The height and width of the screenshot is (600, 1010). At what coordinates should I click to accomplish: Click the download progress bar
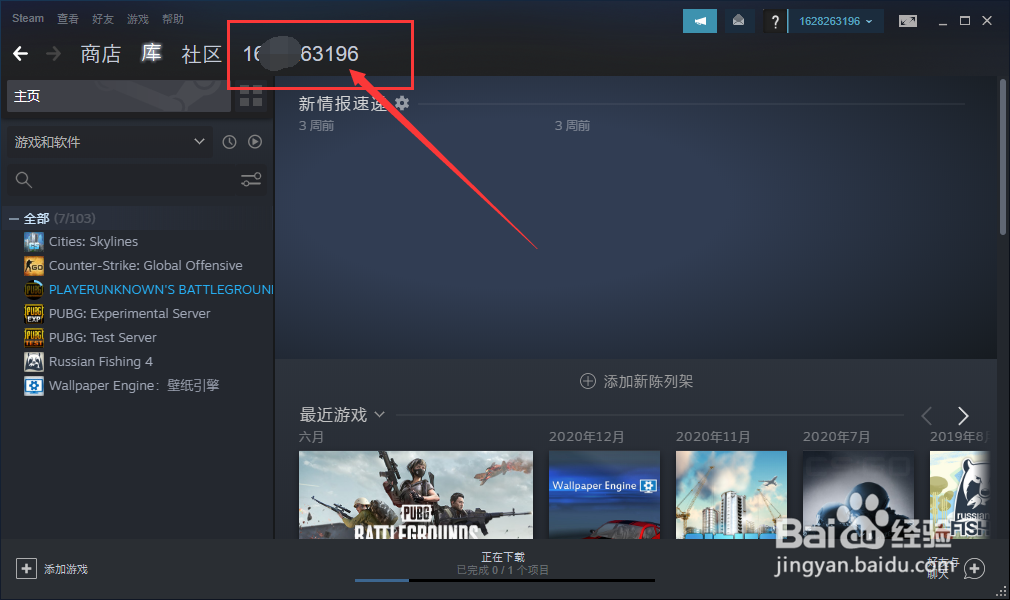(x=504, y=581)
